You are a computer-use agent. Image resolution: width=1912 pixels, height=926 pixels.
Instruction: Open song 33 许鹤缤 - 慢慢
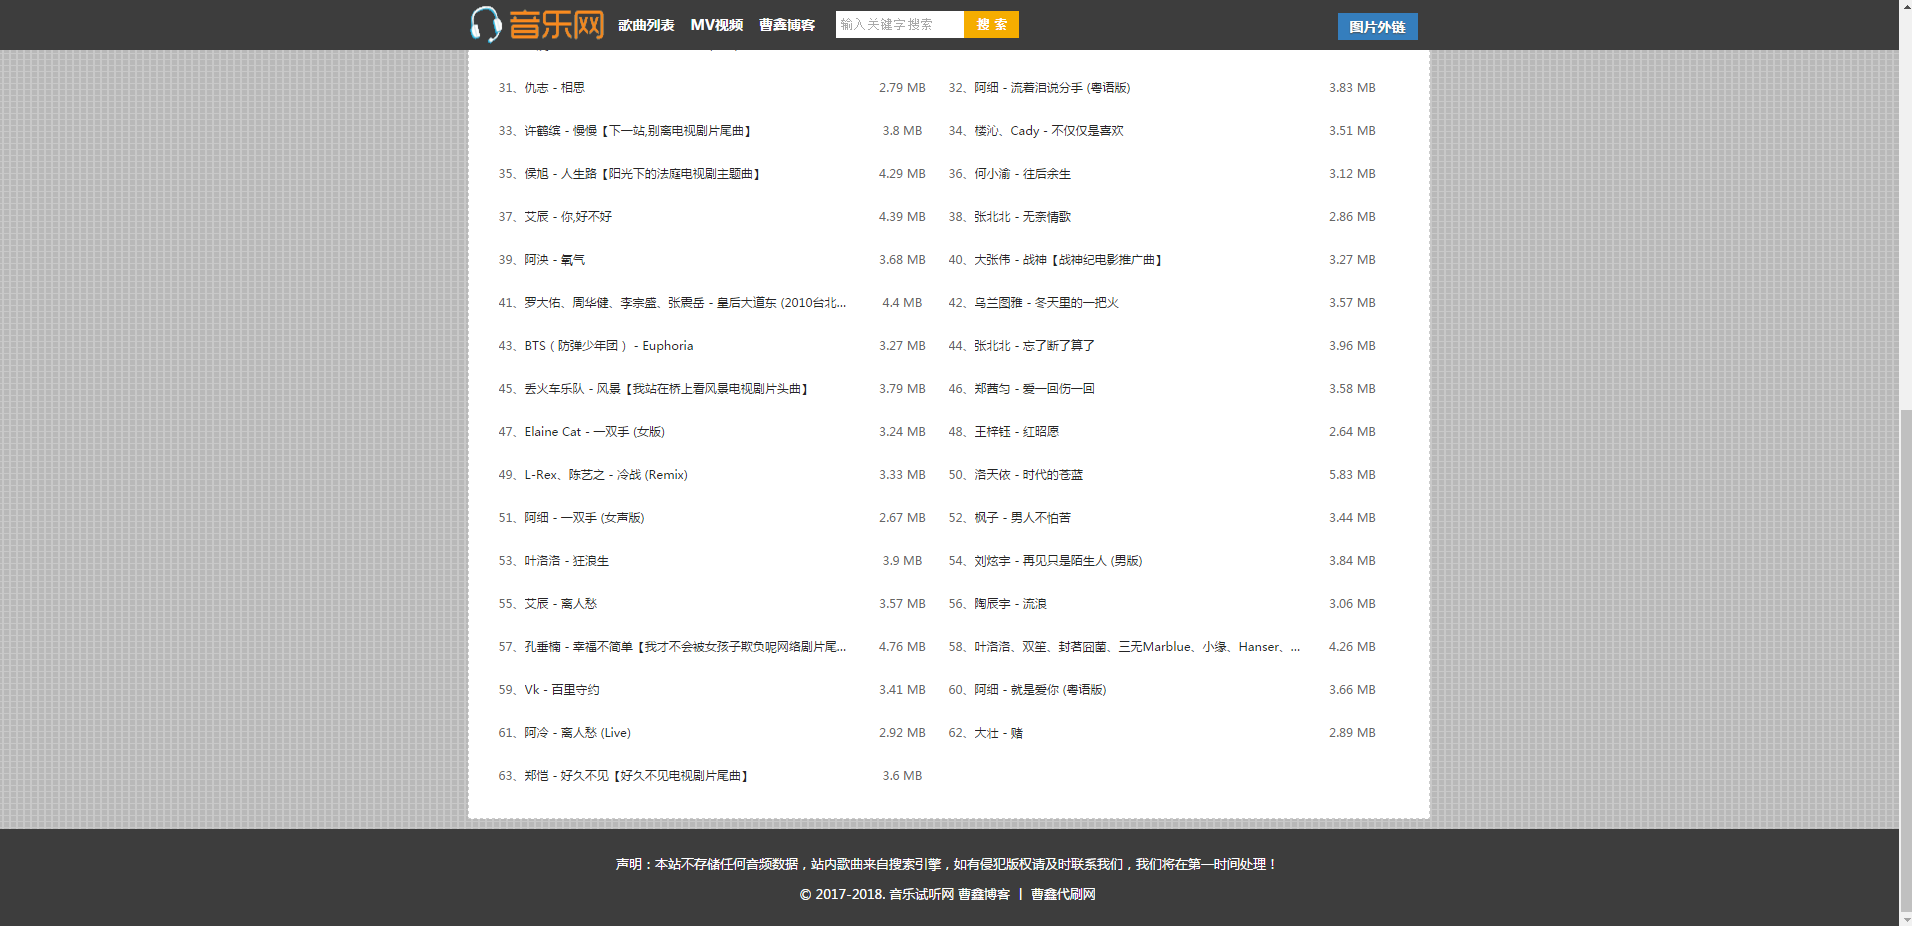pyautogui.click(x=640, y=131)
